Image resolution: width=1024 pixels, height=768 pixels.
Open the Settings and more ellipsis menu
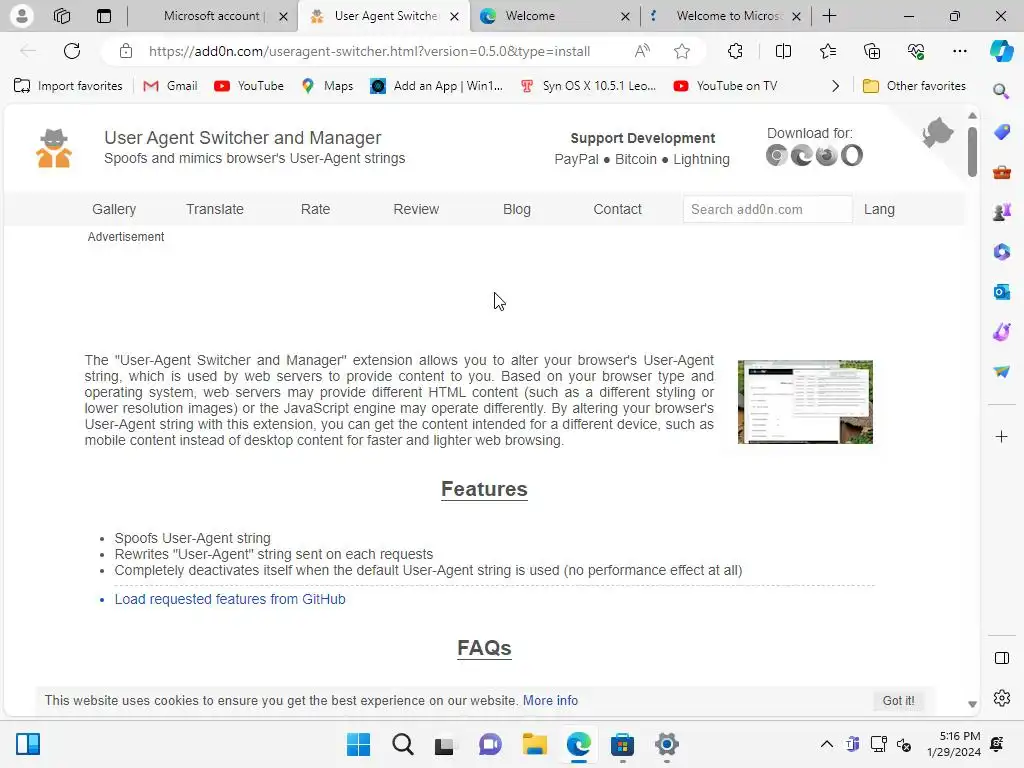pos(959,51)
